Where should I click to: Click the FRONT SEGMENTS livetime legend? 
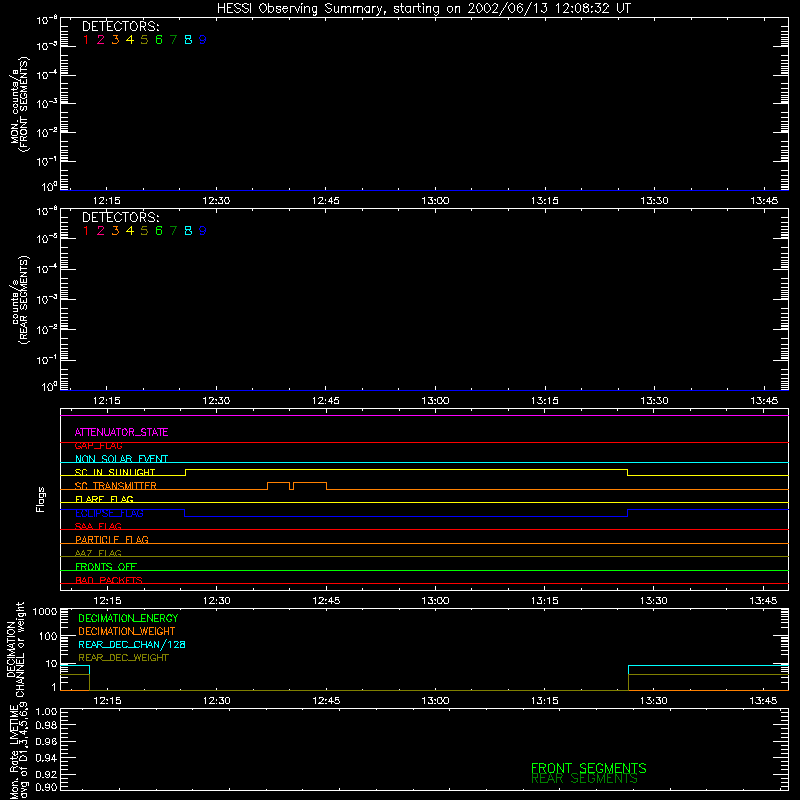(589, 768)
